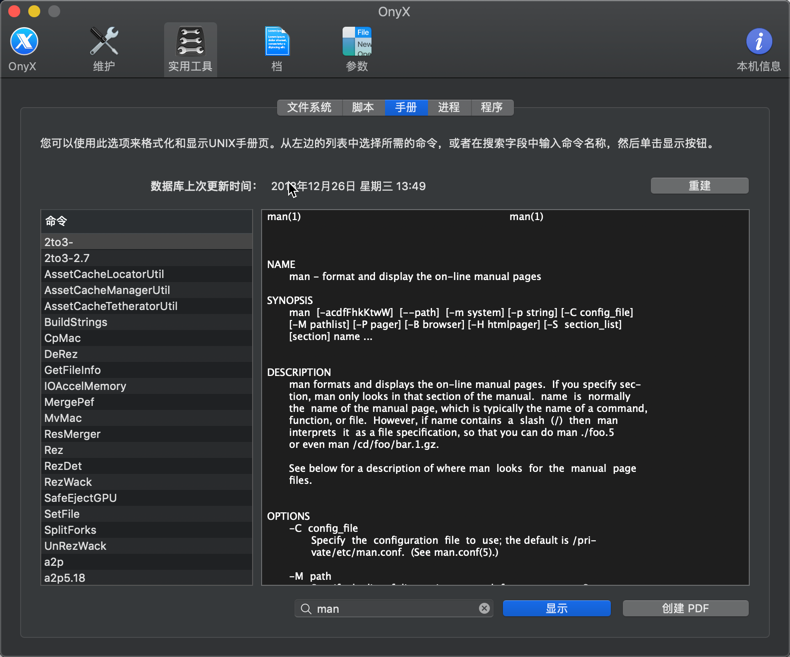
Task: Select AssetCacheTetheratorUtil command
Action: point(146,306)
